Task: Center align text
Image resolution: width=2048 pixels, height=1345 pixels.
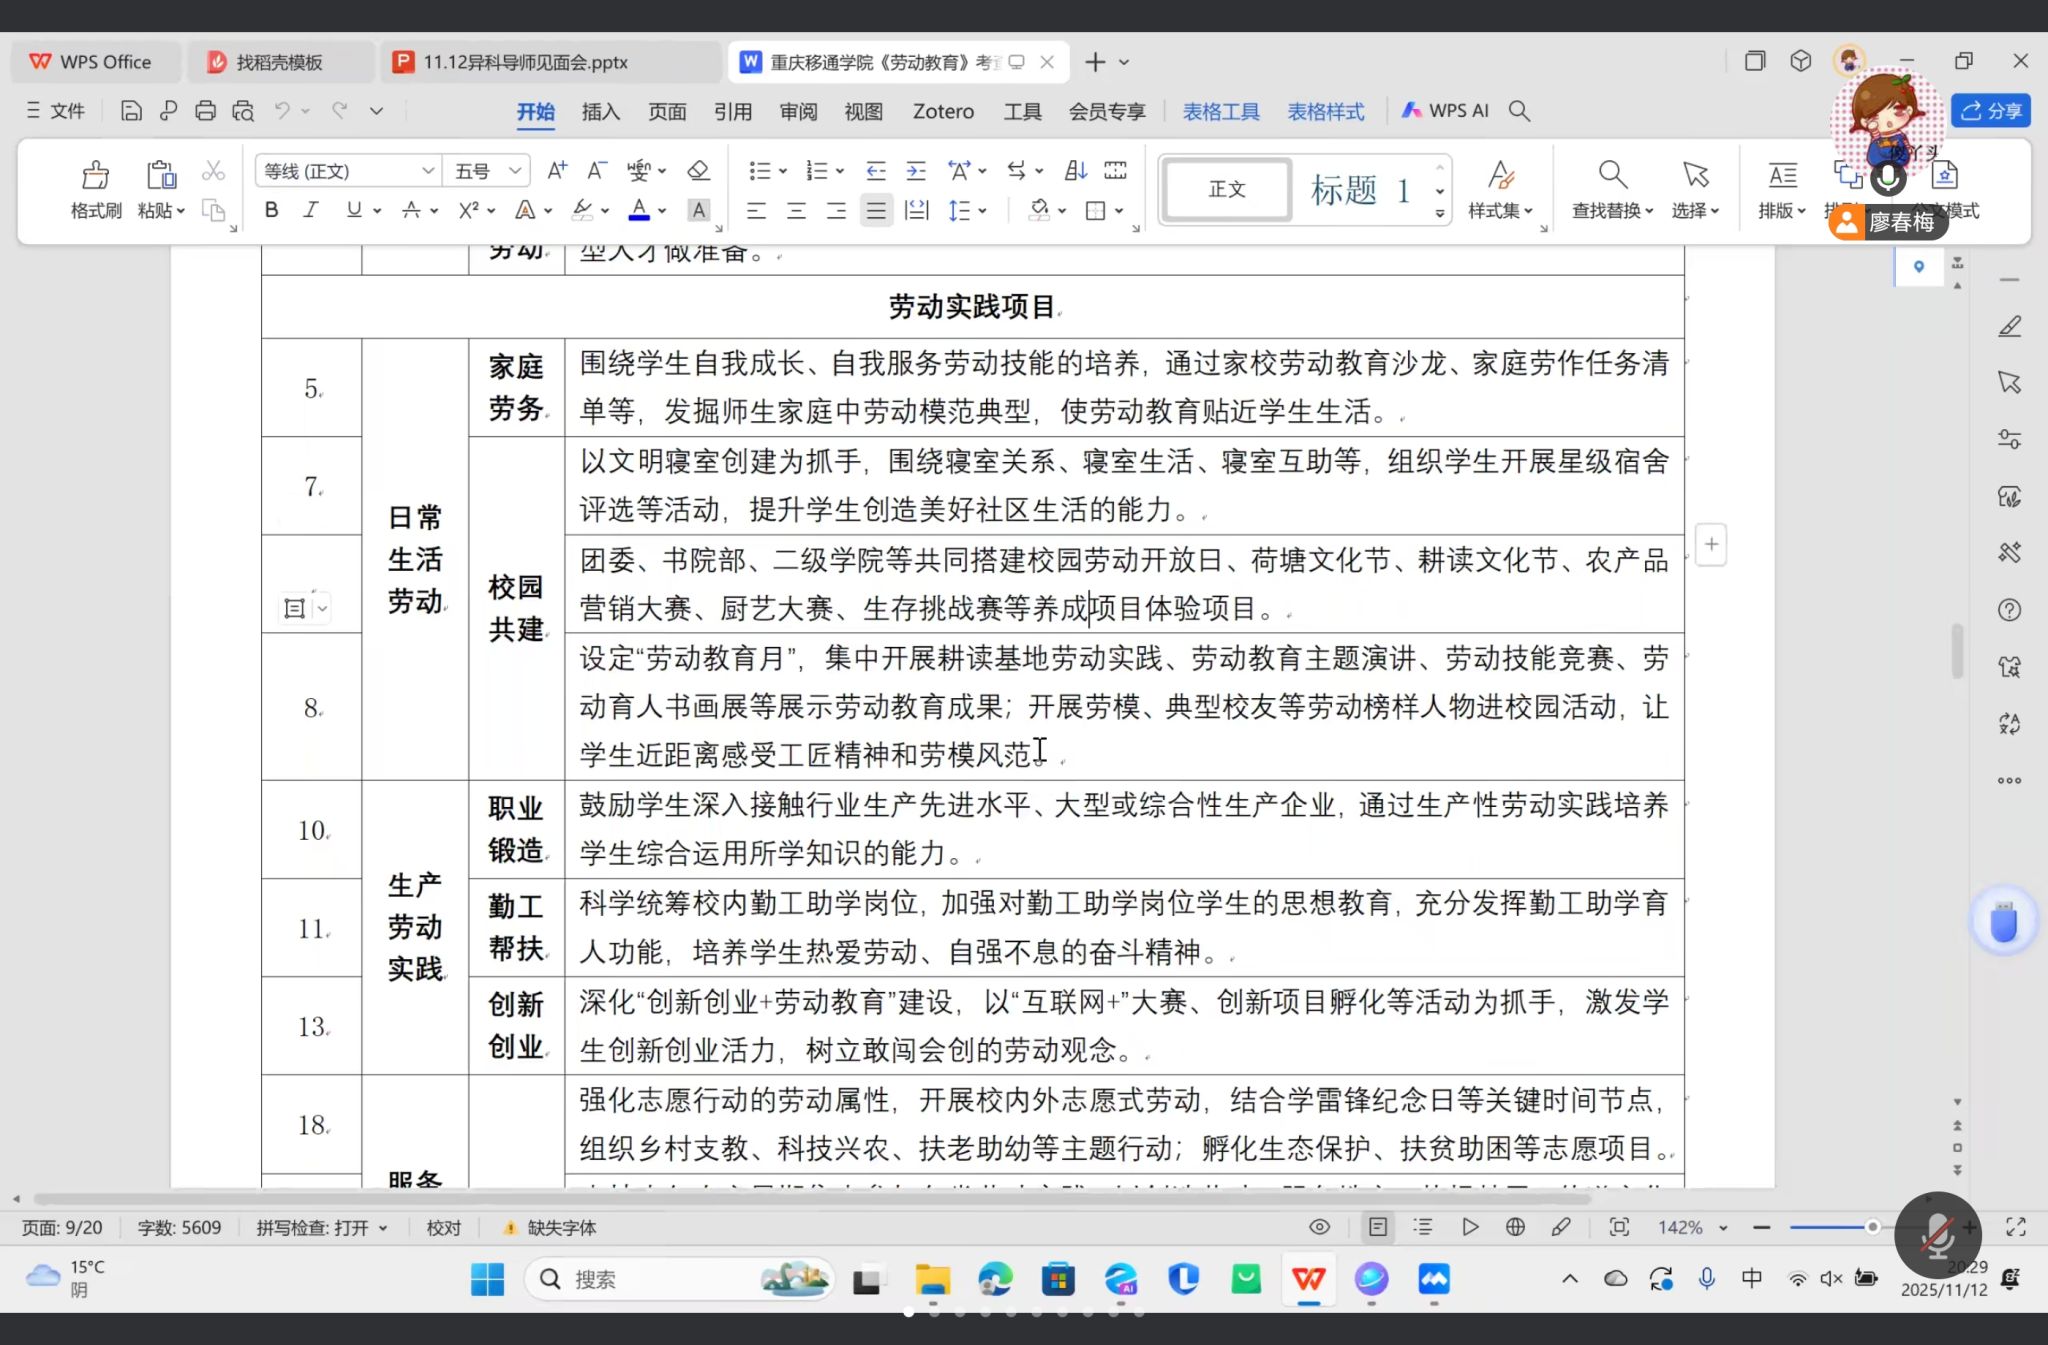Action: pos(796,210)
